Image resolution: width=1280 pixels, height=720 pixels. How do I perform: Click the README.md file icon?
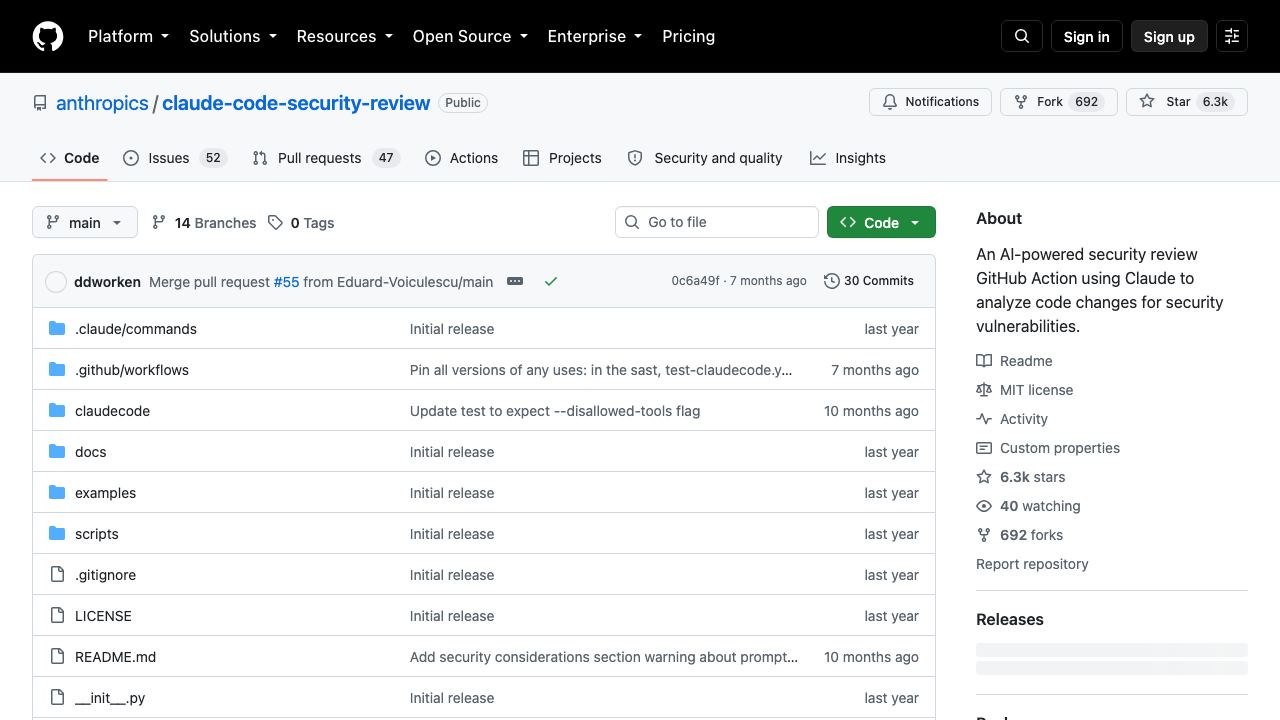click(x=57, y=657)
